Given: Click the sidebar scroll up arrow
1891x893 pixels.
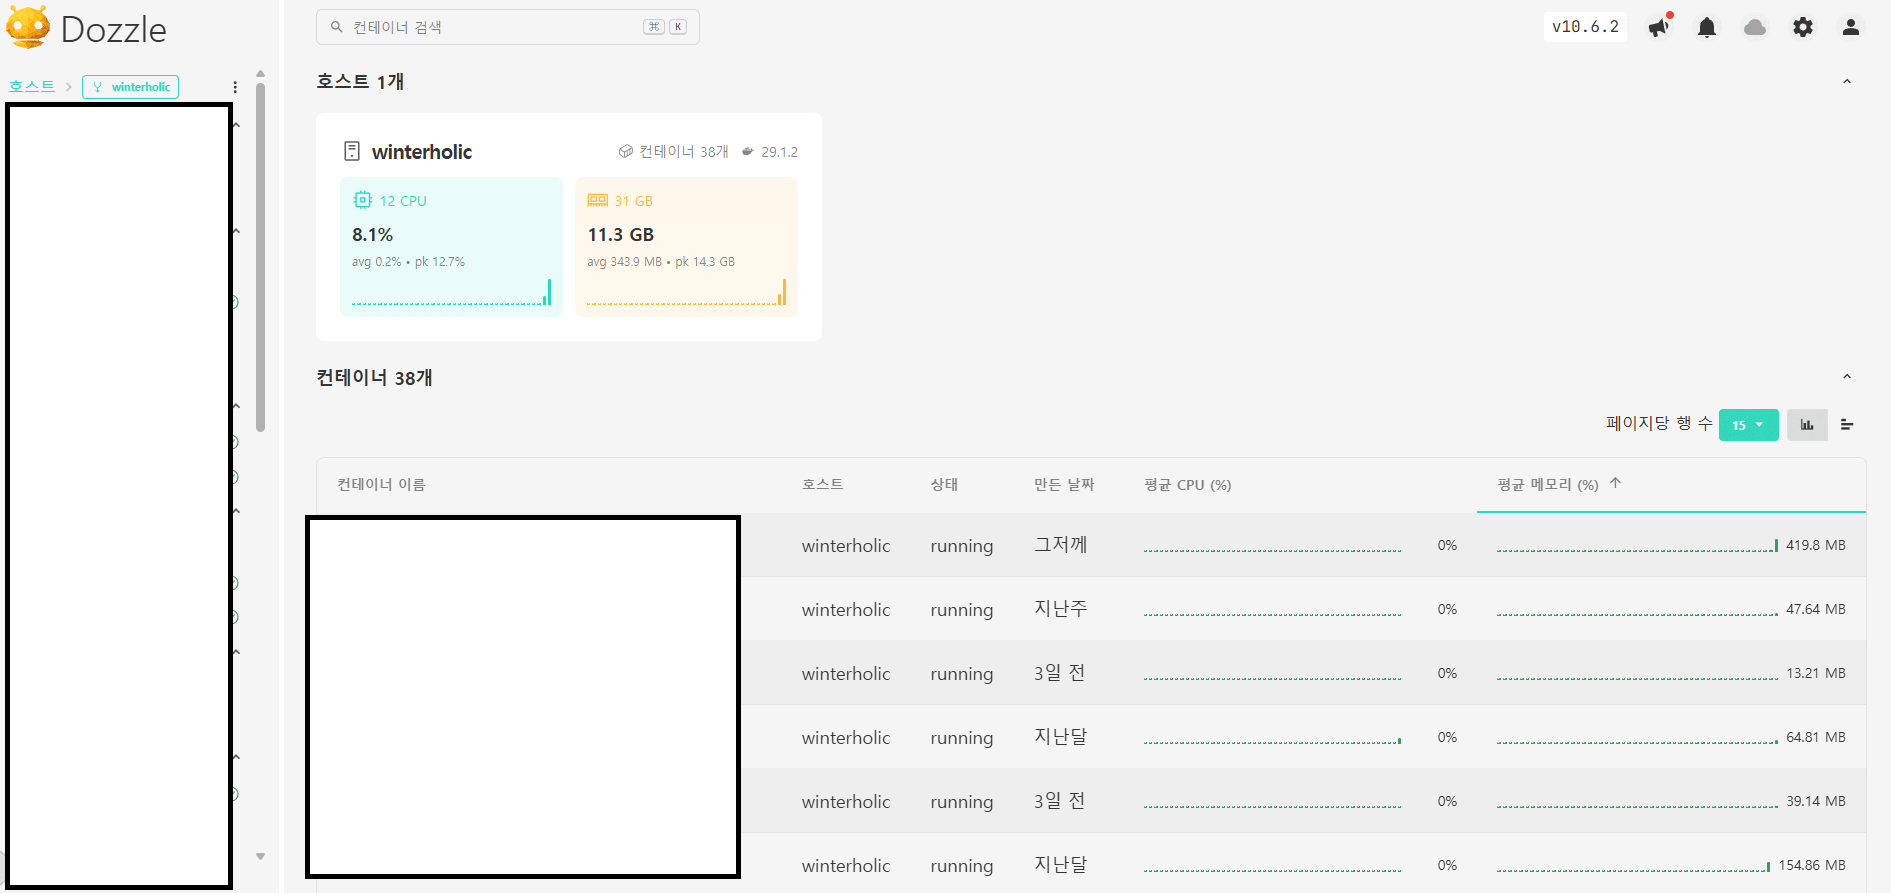Looking at the screenshot, I should (260, 74).
